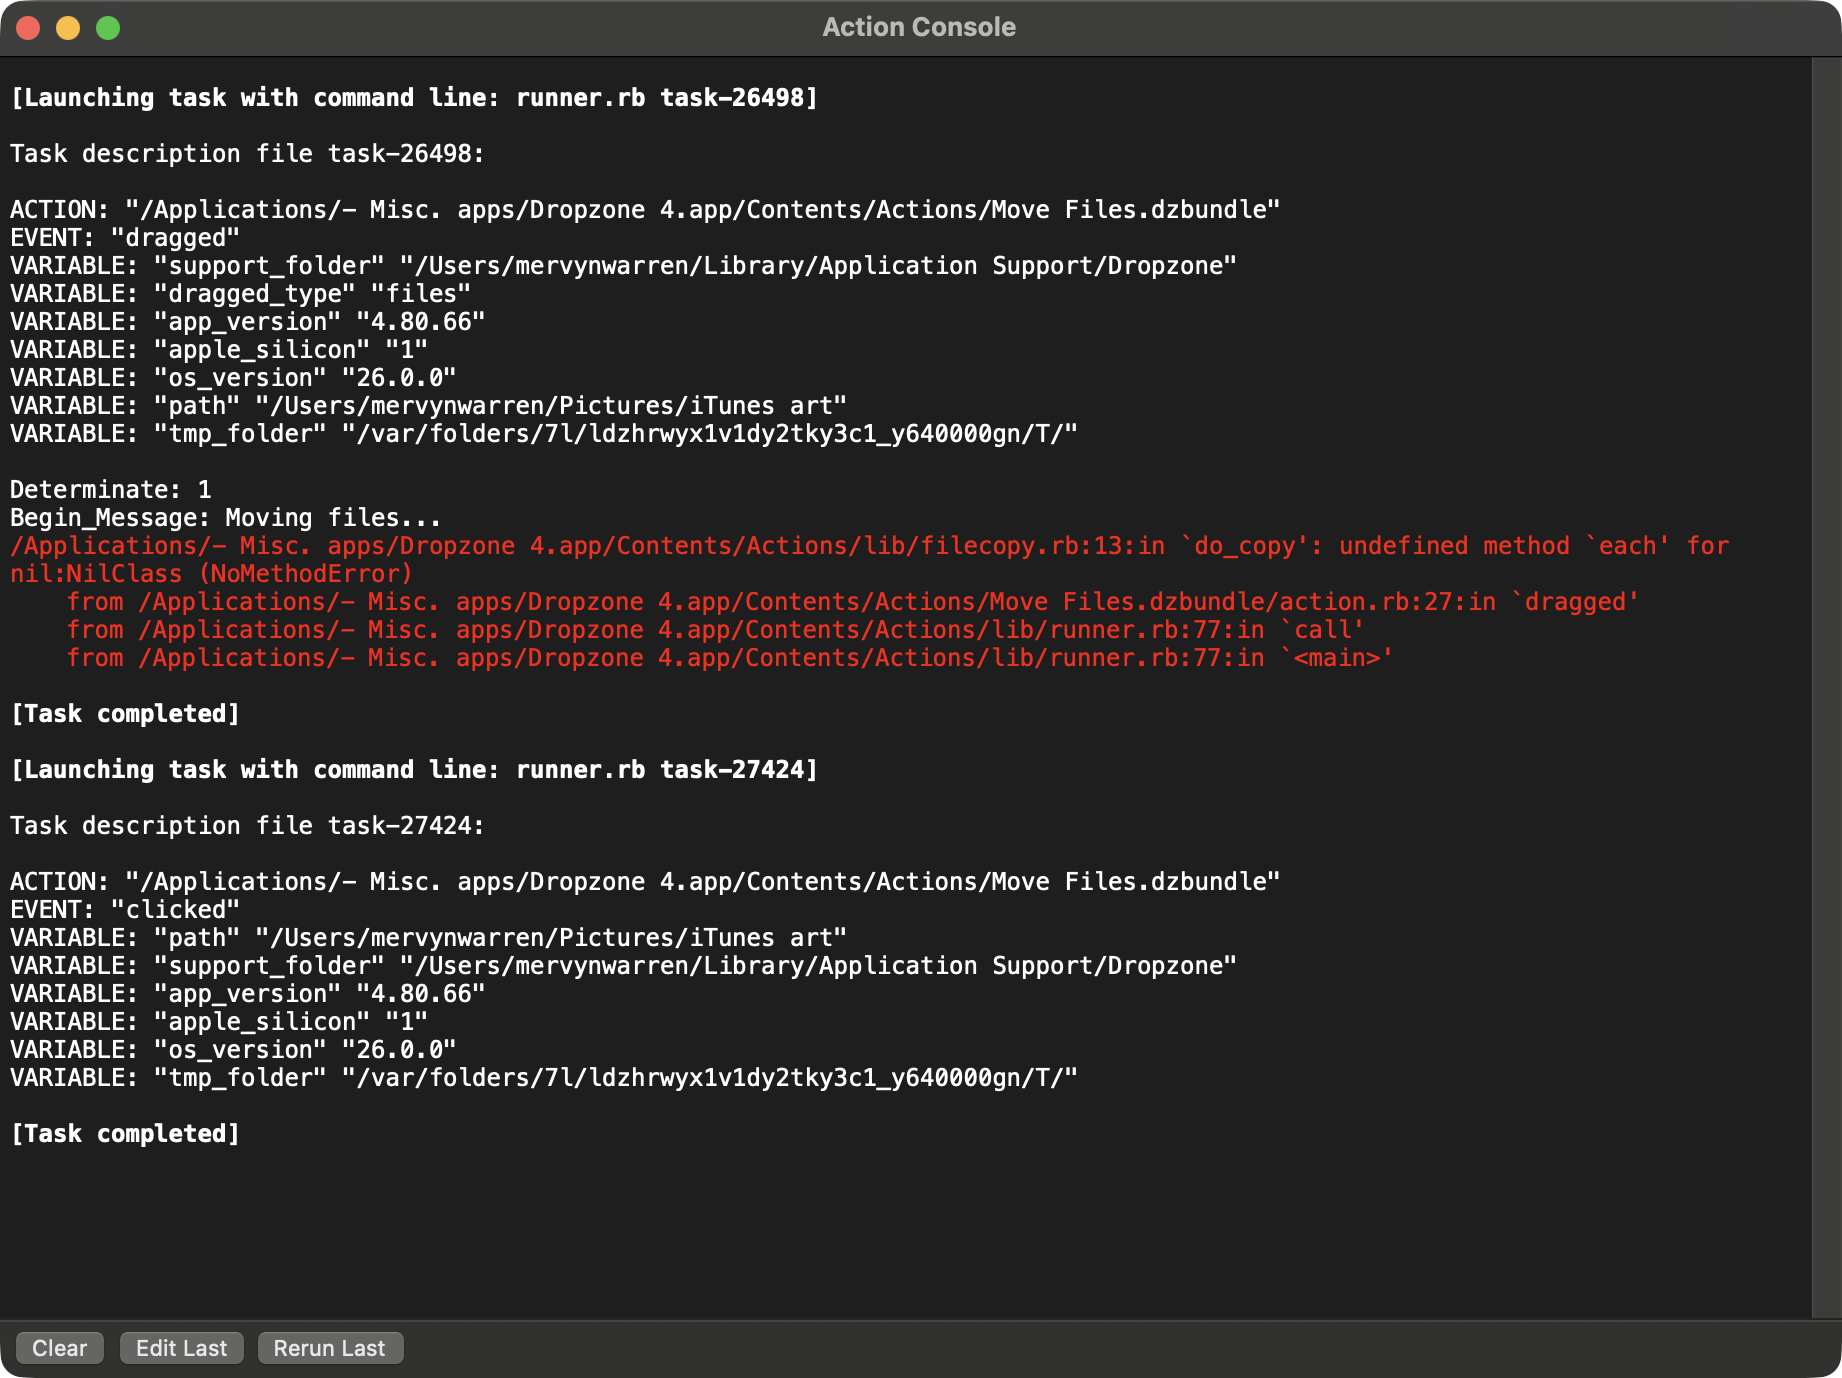Image resolution: width=1842 pixels, height=1378 pixels.
Task: Click the "Determinate: 1" line
Action: coord(110,490)
